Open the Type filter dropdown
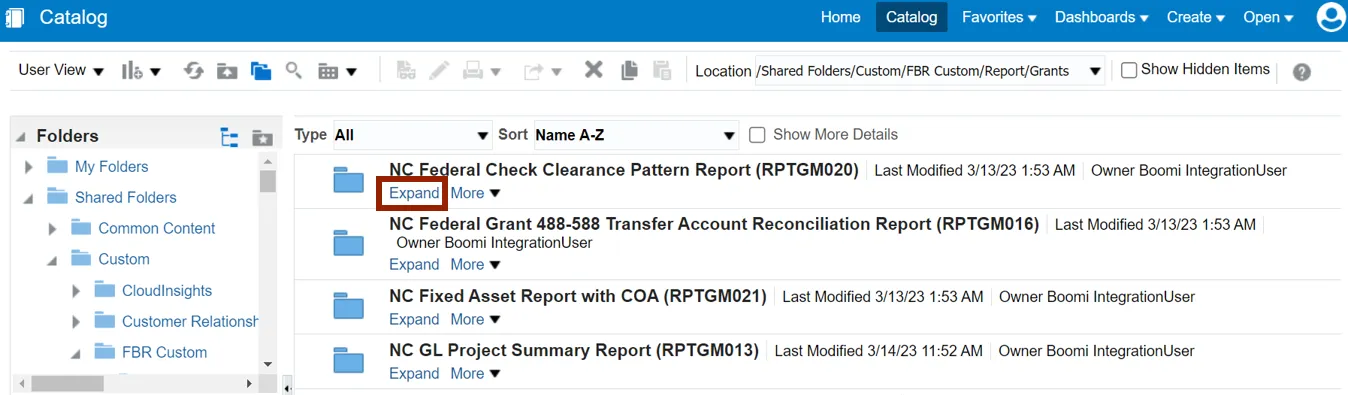The width and height of the screenshot is (1348, 395). 413,135
